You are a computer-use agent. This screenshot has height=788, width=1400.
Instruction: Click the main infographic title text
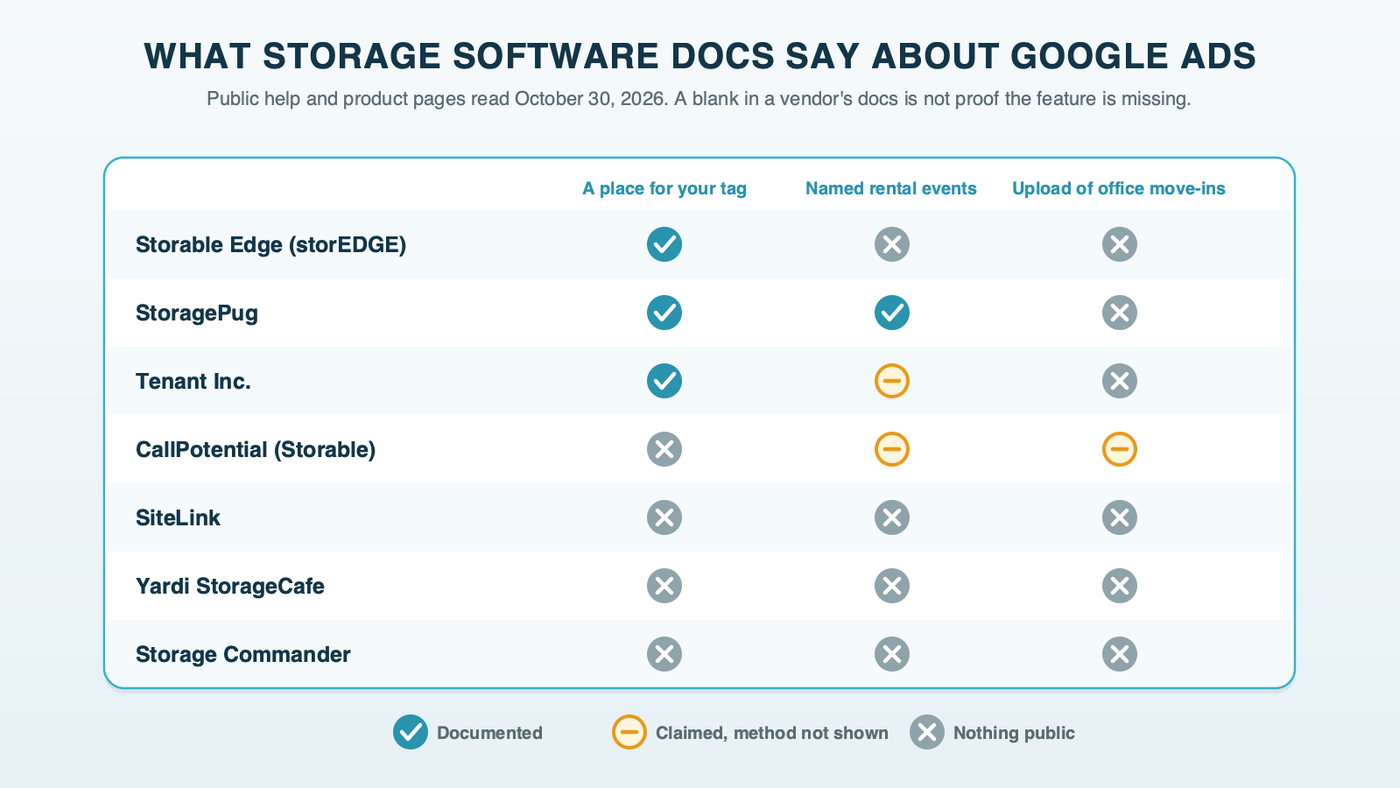point(700,56)
